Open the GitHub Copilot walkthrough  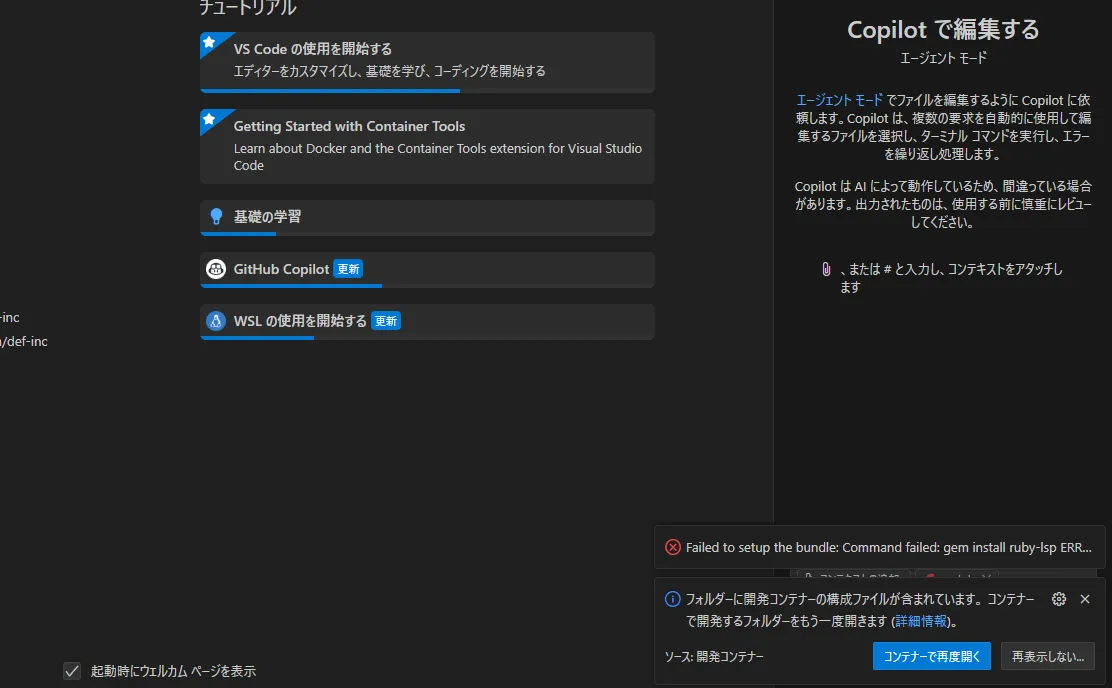(x=427, y=270)
